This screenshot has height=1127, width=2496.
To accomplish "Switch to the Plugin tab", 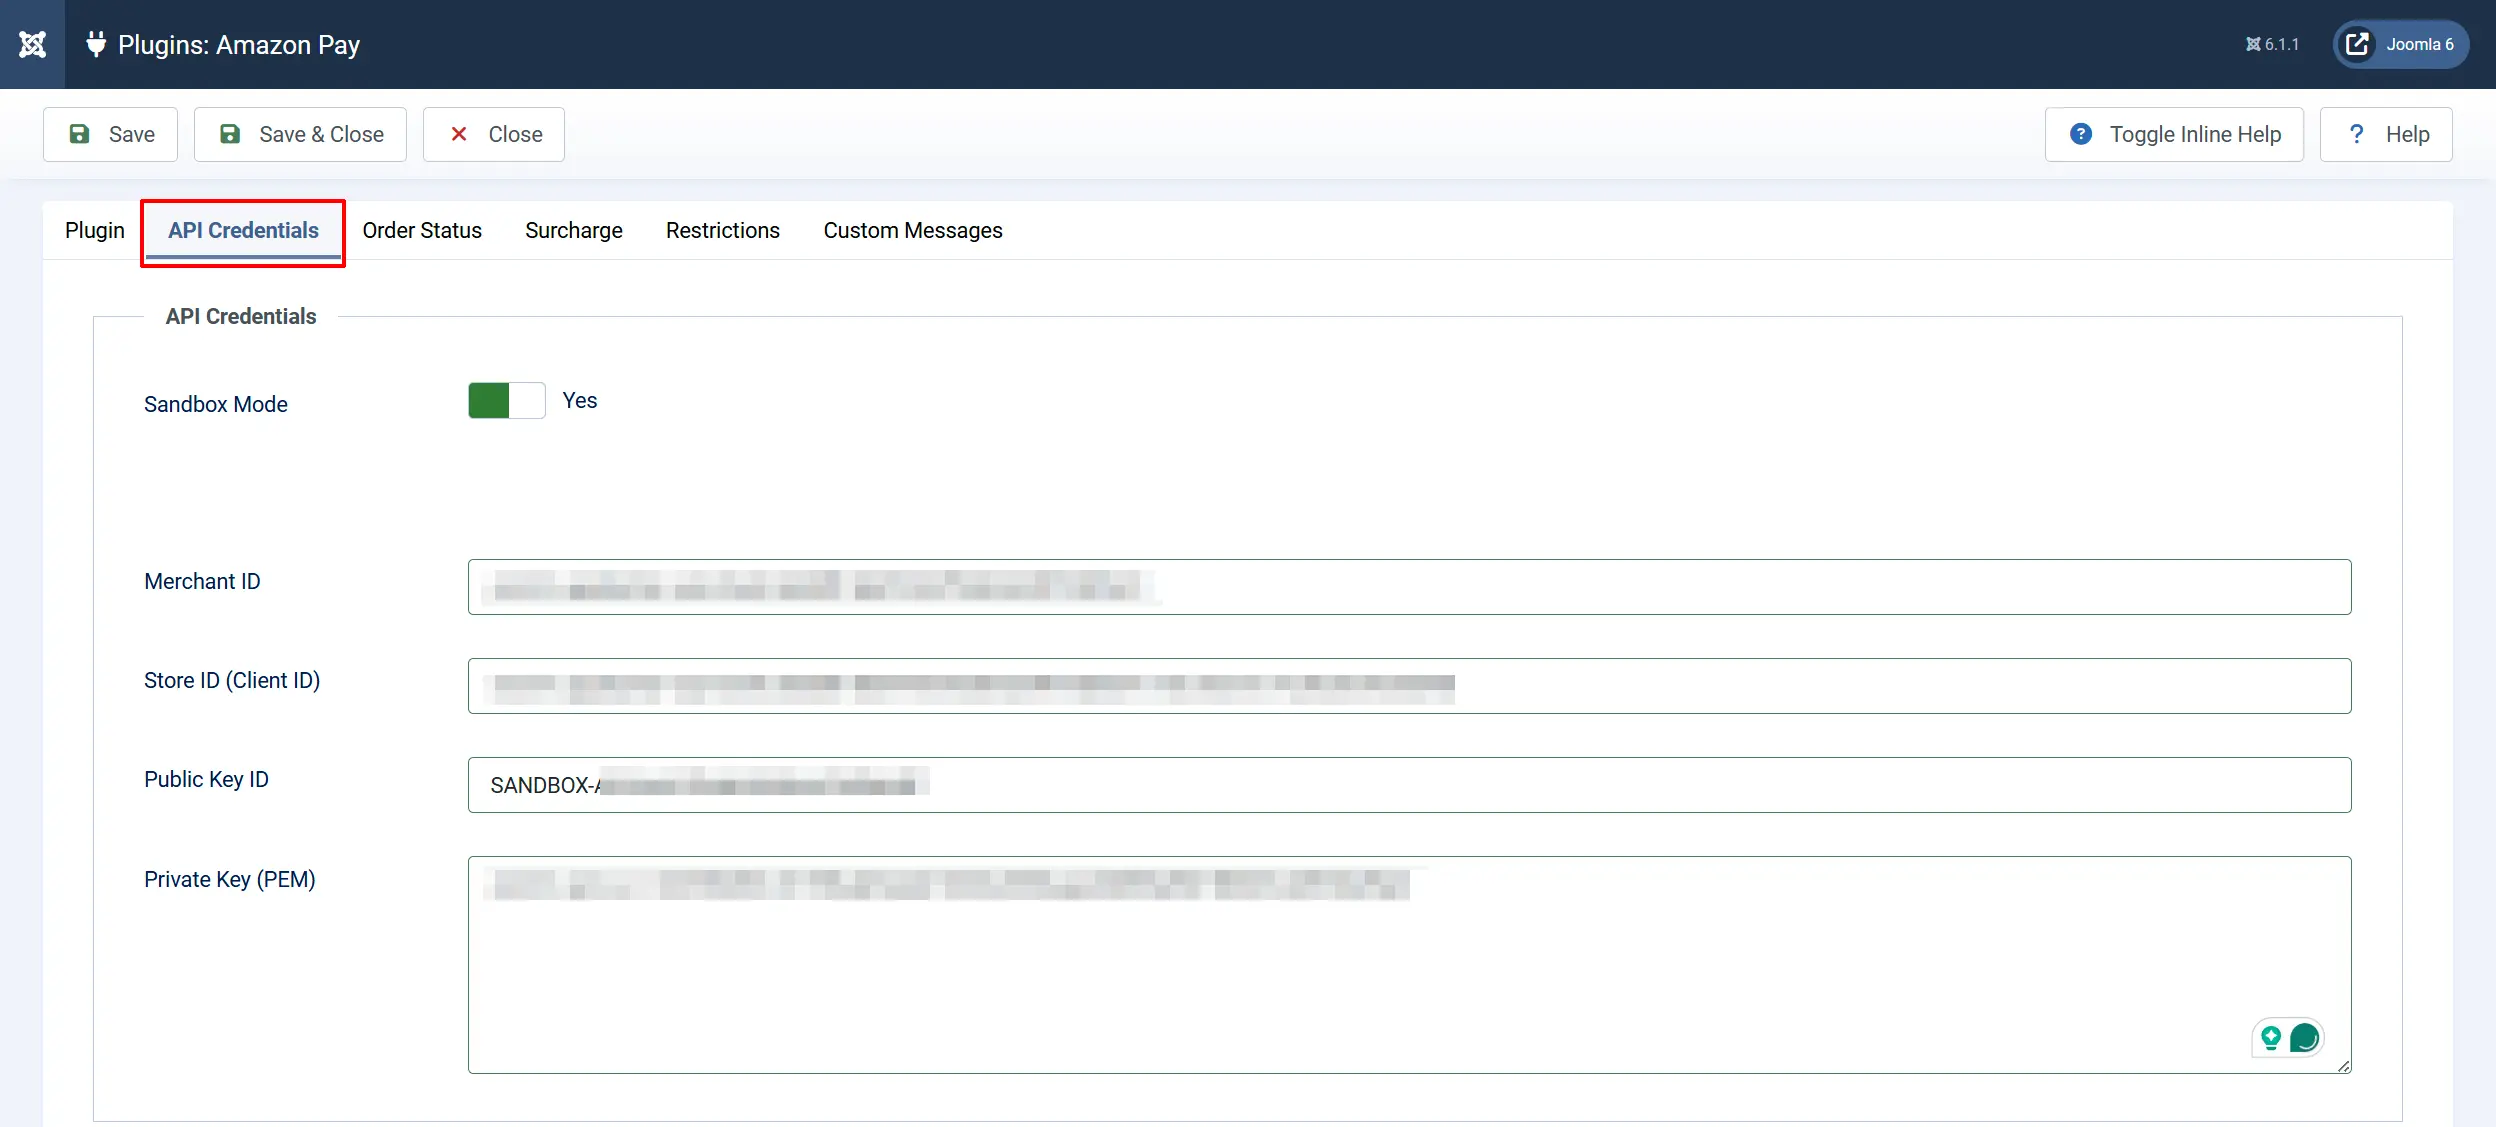I will point(95,230).
